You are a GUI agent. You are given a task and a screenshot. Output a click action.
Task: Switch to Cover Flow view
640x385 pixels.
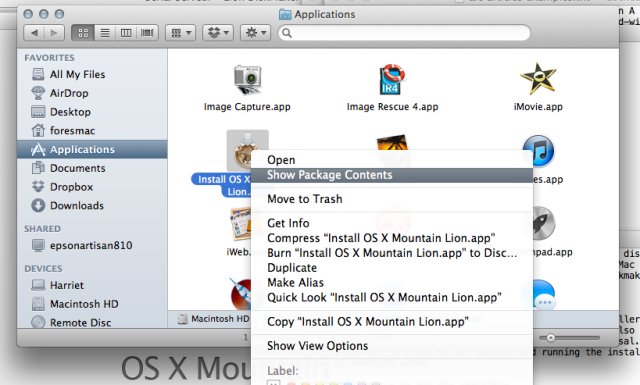point(147,33)
